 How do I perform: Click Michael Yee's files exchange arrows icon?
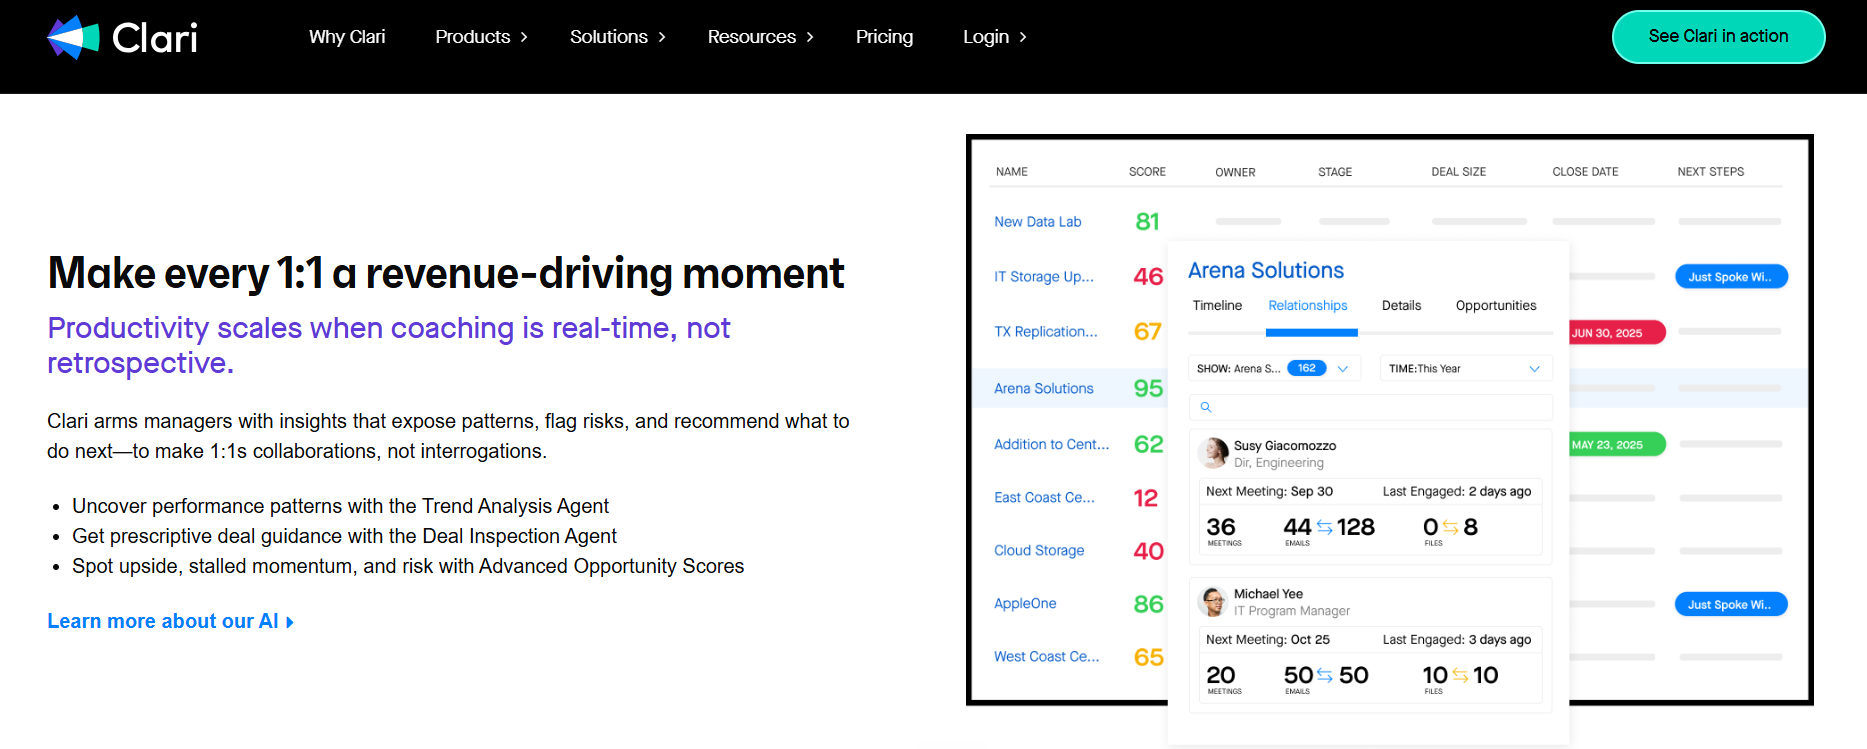point(1460,676)
